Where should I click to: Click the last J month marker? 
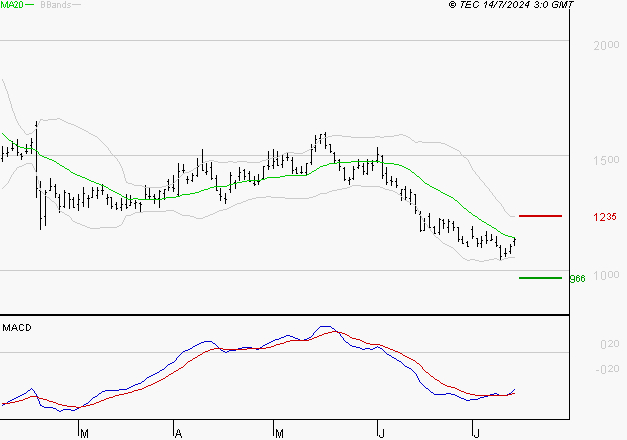pyautogui.click(x=476, y=433)
